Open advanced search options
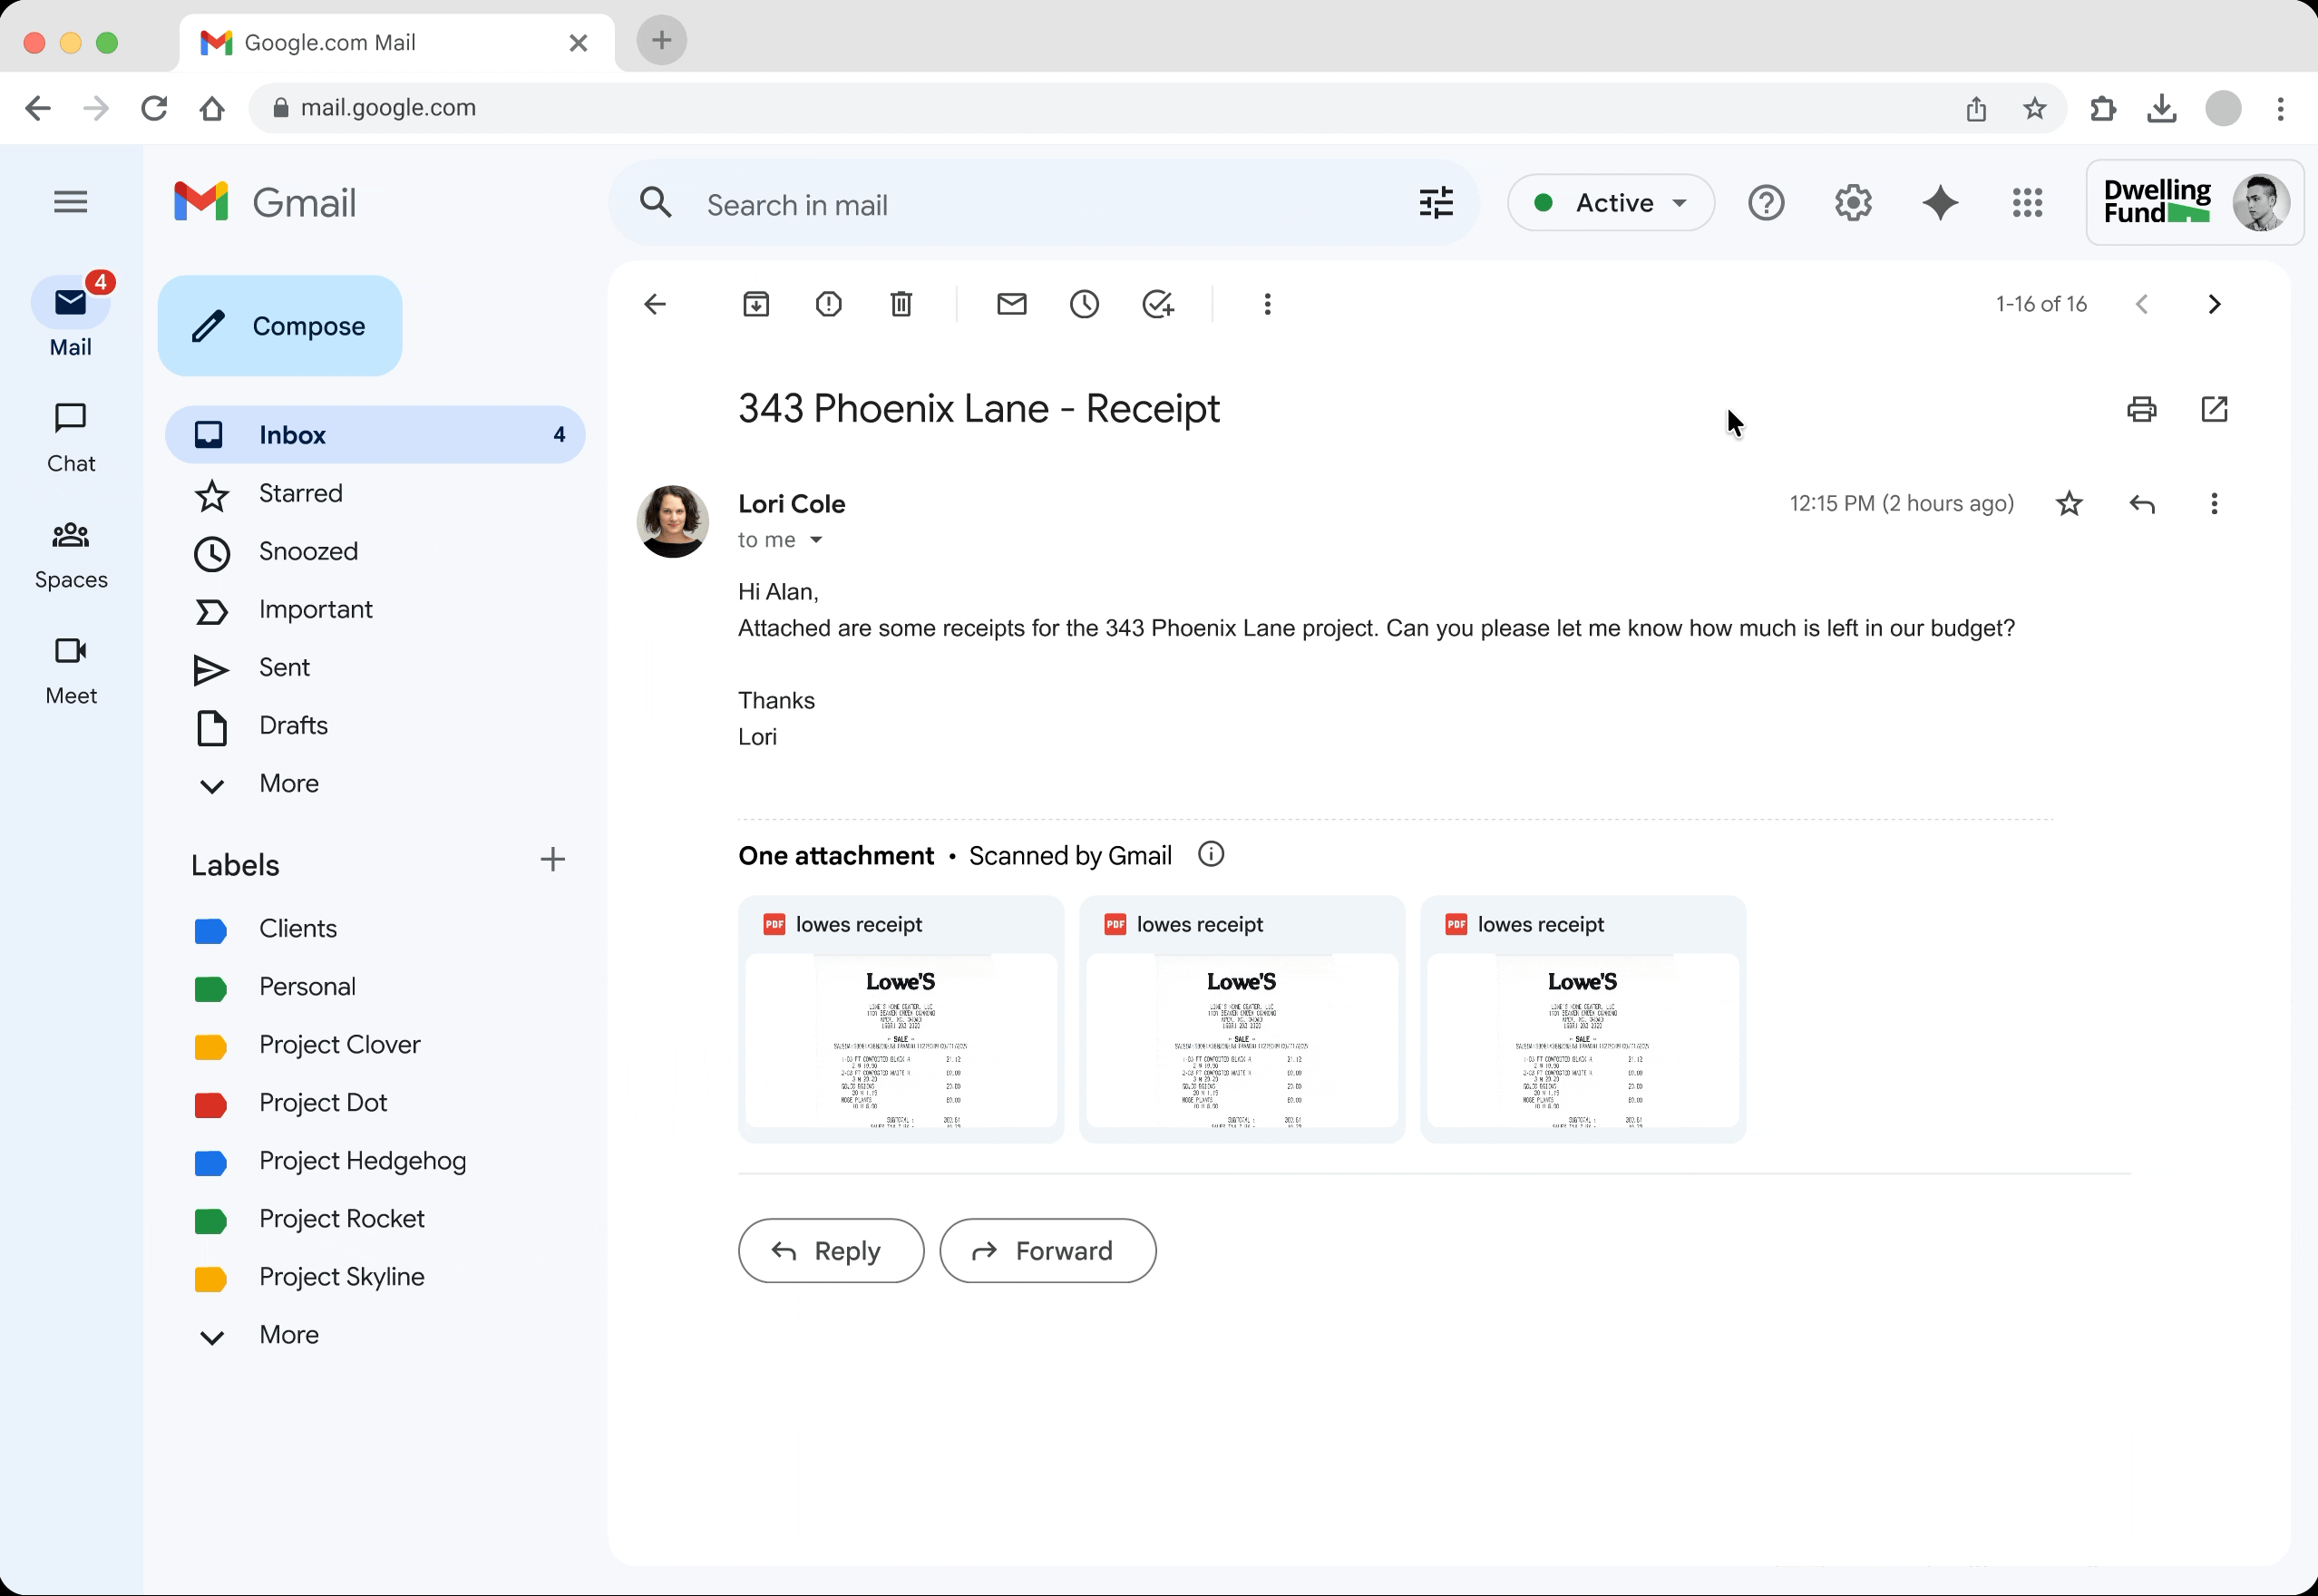The image size is (2318, 1596). click(x=1435, y=203)
